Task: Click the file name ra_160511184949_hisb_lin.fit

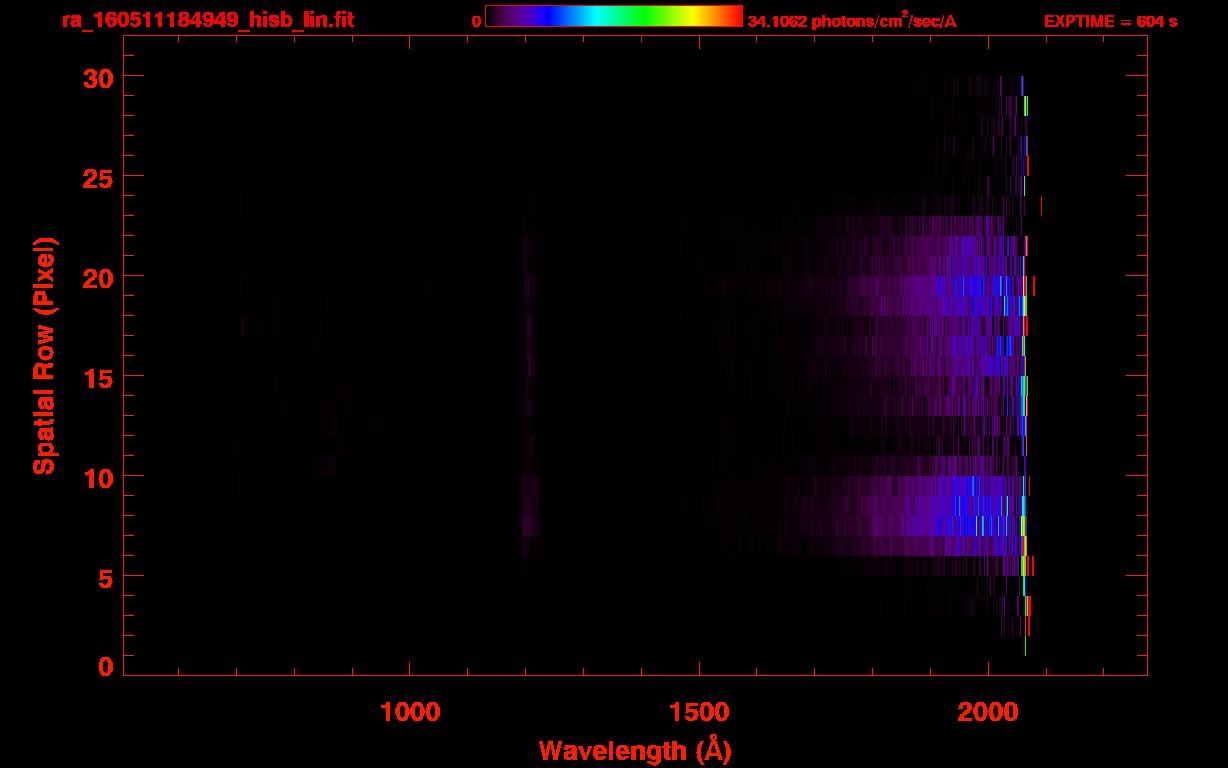Action: 207,20
